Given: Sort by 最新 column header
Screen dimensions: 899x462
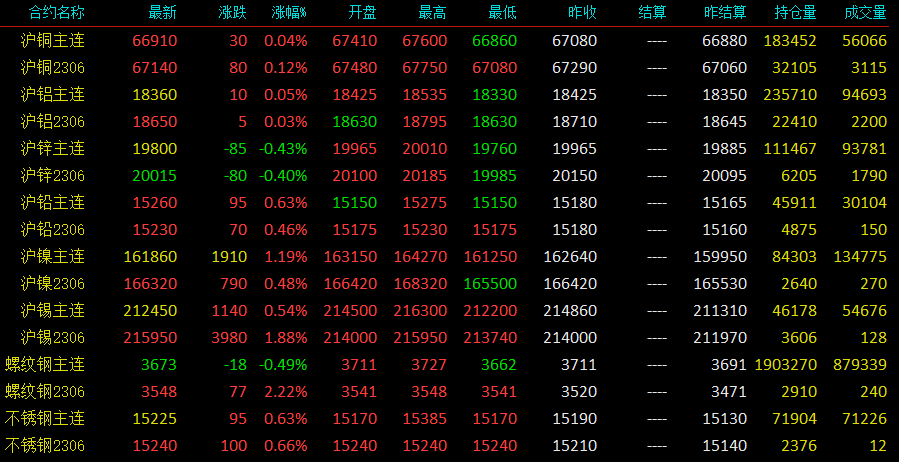Looking at the screenshot, I should [x=163, y=13].
